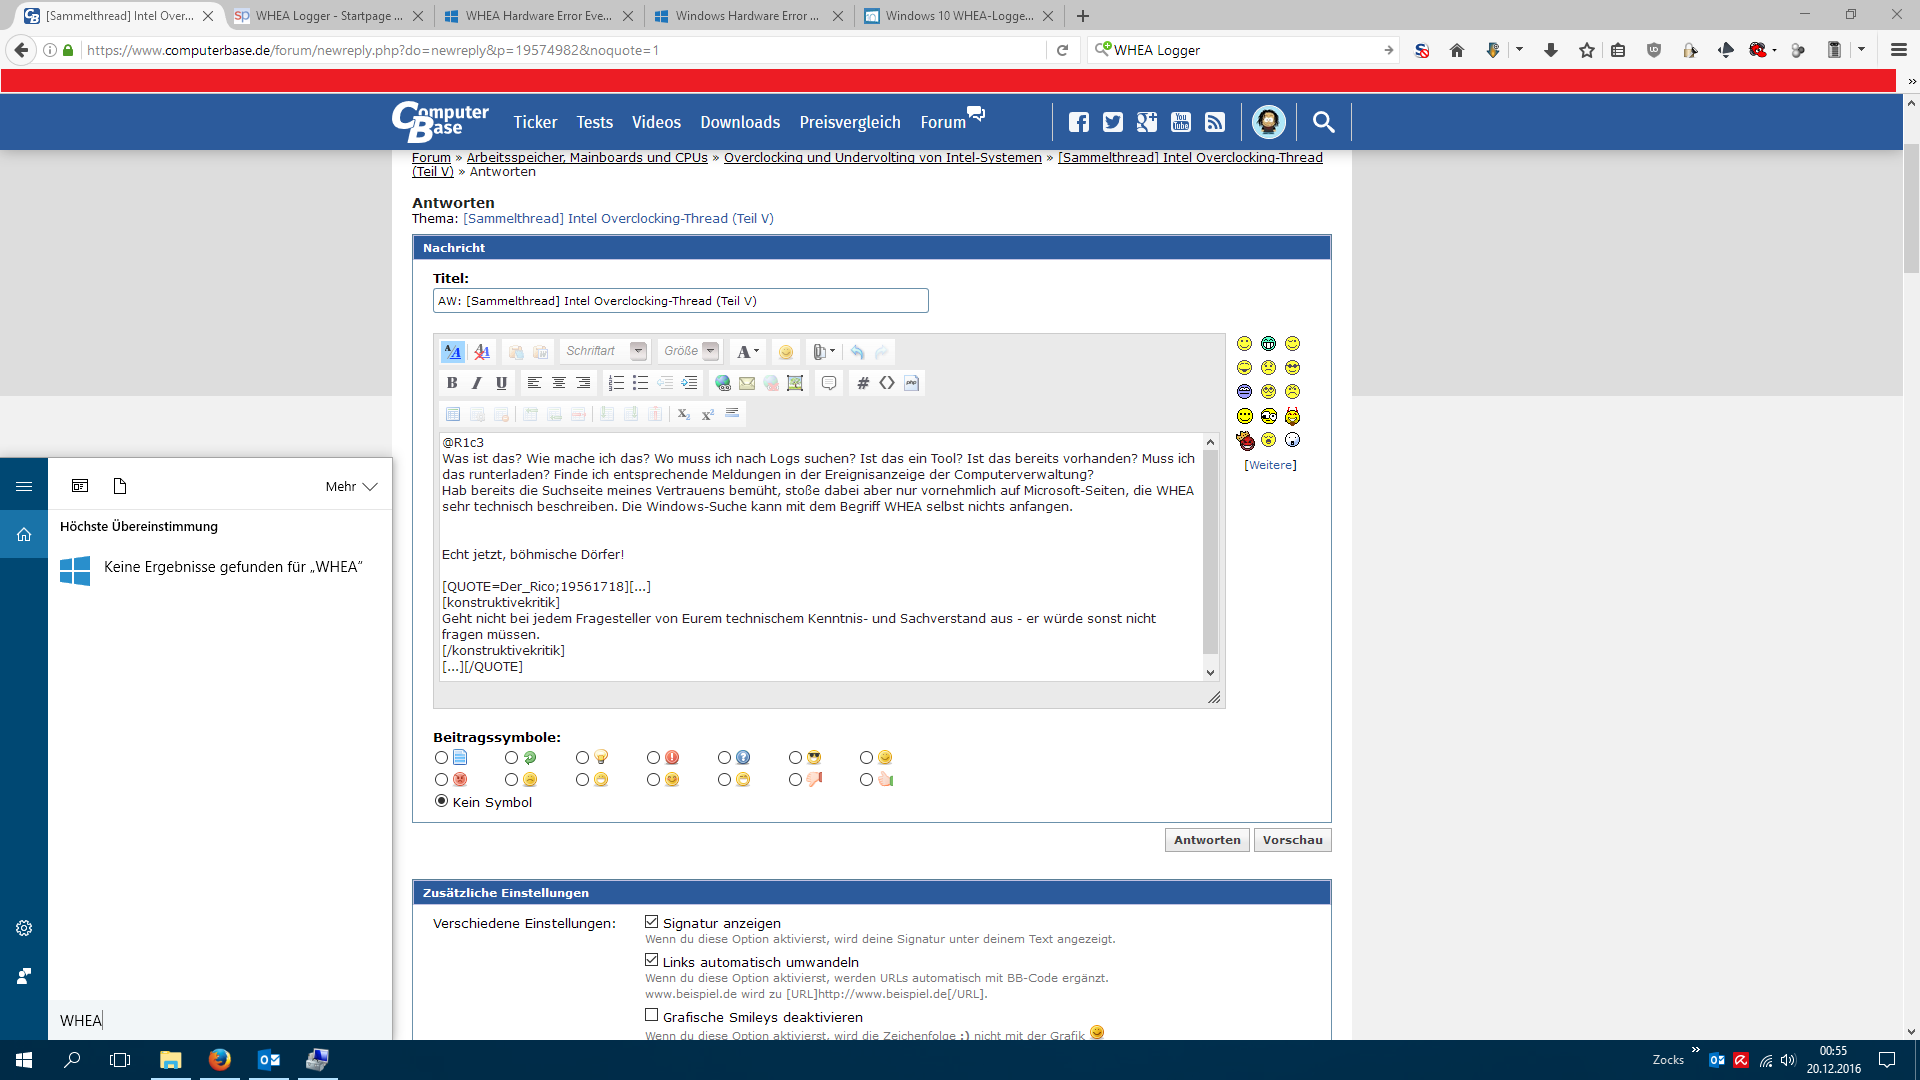Select 'Kein Symbol' radio button

point(441,801)
